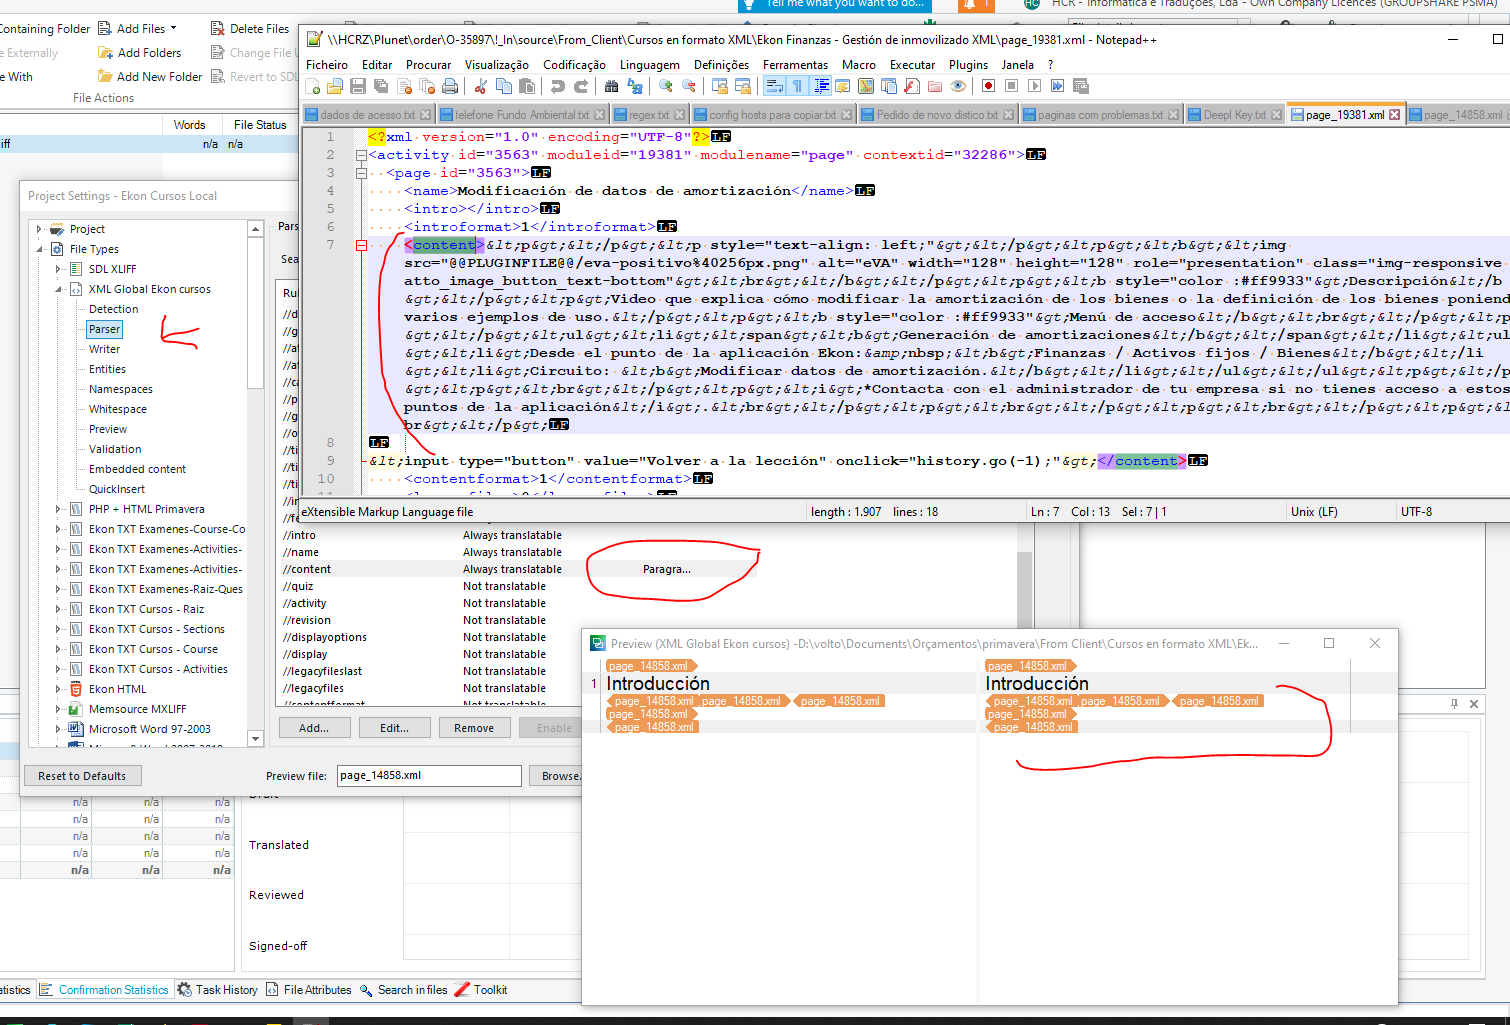1510x1025 pixels.
Task: Click the Save file toolbar icon
Action: (x=357, y=87)
